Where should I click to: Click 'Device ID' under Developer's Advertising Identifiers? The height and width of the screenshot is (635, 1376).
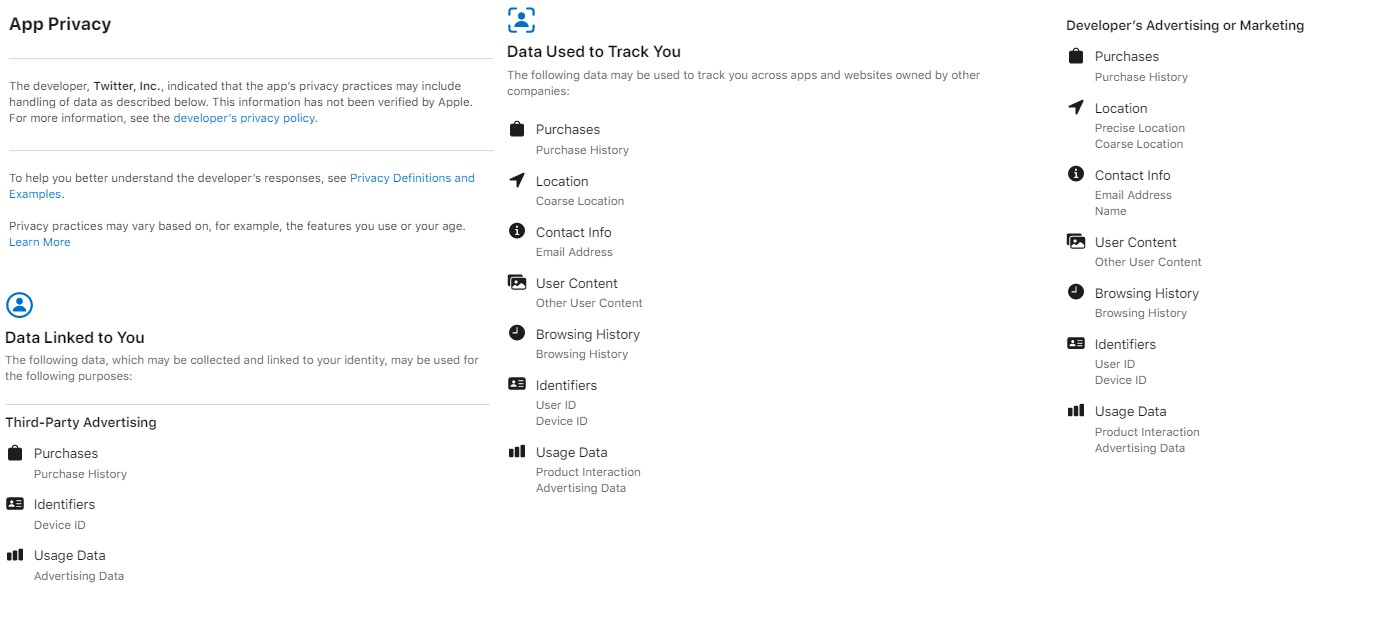pos(1121,380)
